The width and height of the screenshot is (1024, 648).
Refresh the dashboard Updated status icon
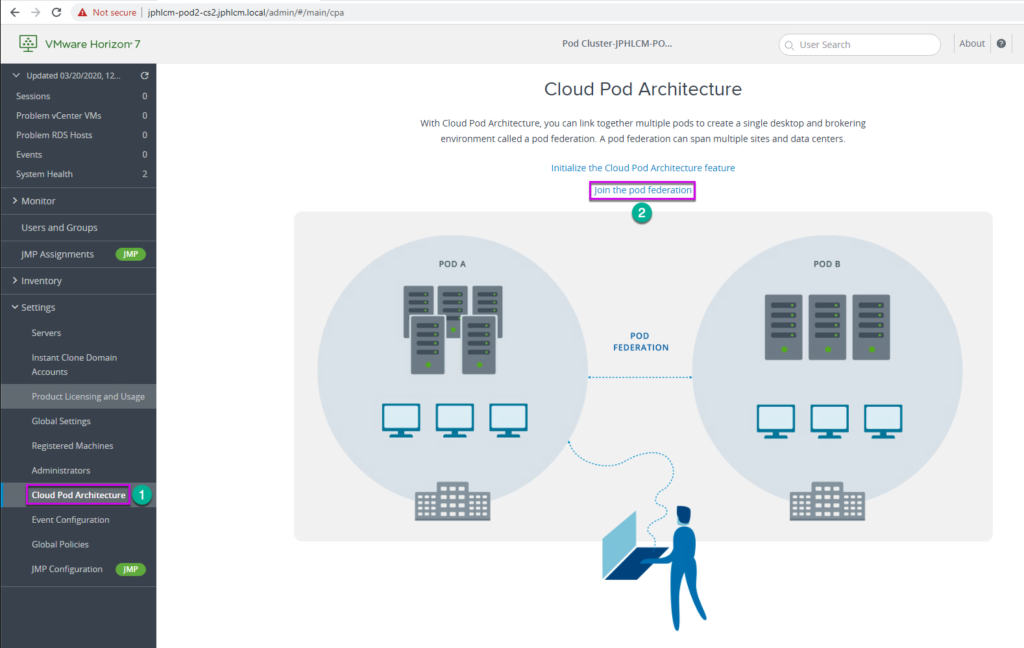coord(144,76)
